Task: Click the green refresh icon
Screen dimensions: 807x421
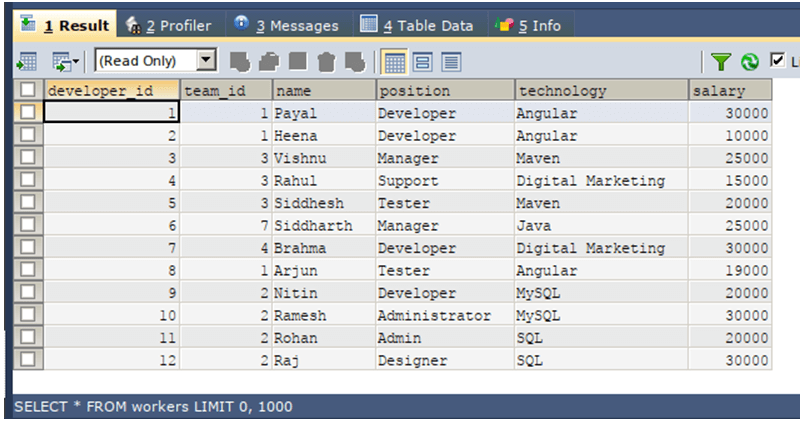Action: point(750,62)
